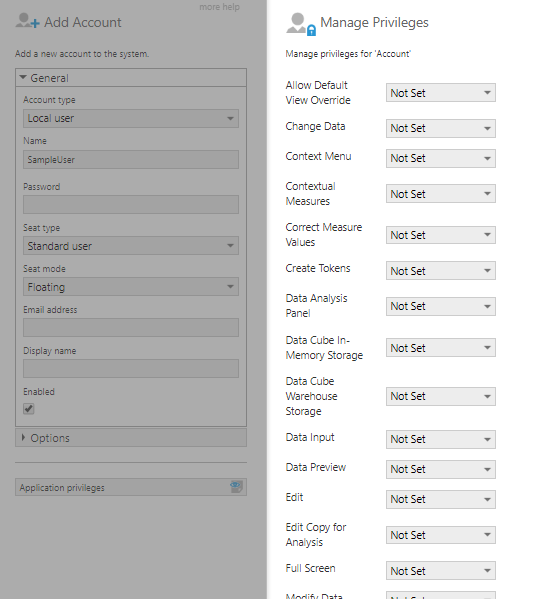Focus the Password field
This screenshot has height=599, width=534.
(131, 205)
